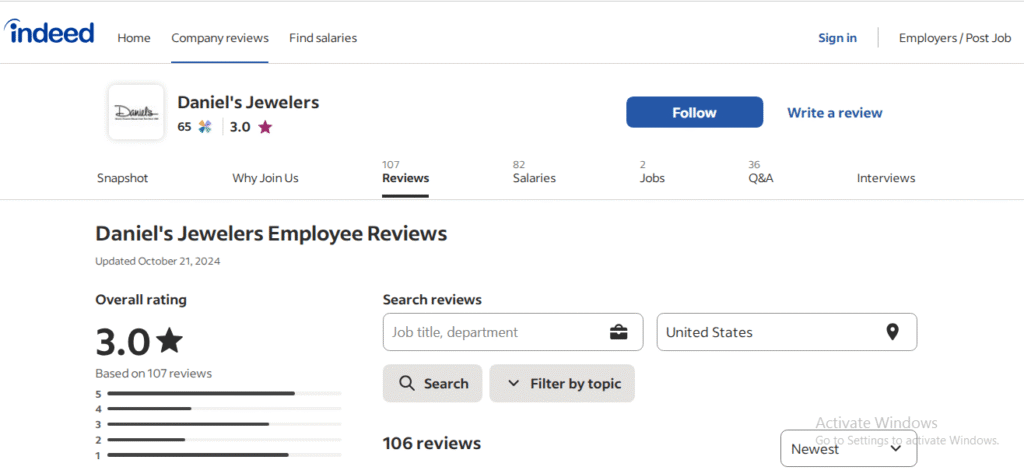Image resolution: width=1024 pixels, height=474 pixels.
Task: Click the Updated October 21, 2024 text
Action: [157, 261]
